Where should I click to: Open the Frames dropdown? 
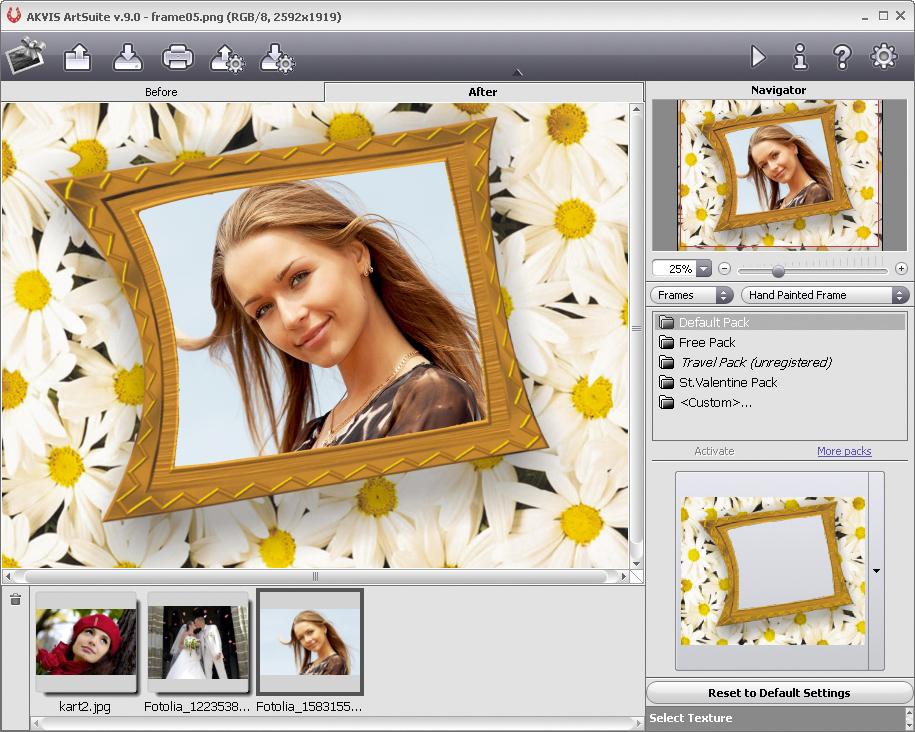pyautogui.click(x=691, y=295)
